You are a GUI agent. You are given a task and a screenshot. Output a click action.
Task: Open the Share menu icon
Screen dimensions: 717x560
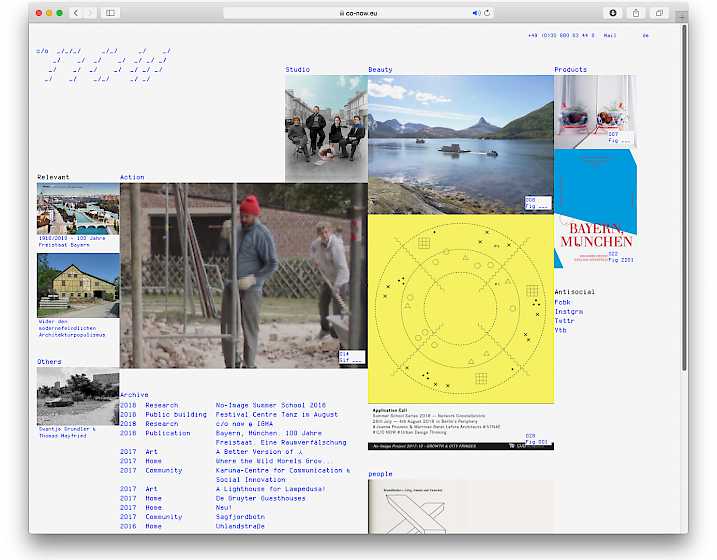[636, 13]
